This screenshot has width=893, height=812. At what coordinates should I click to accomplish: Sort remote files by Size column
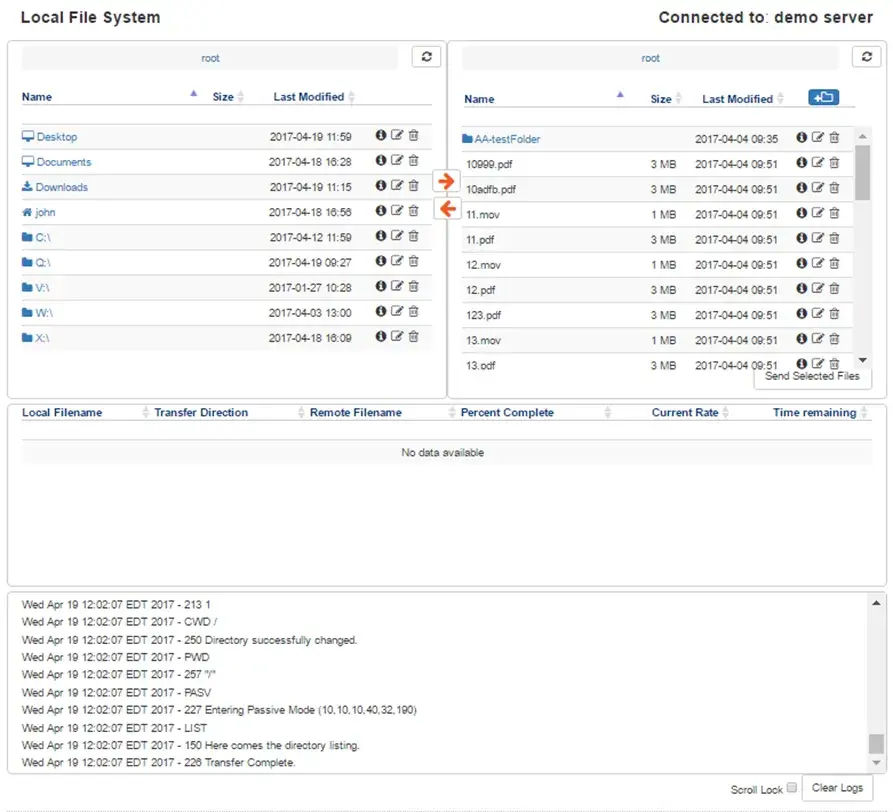(x=661, y=99)
